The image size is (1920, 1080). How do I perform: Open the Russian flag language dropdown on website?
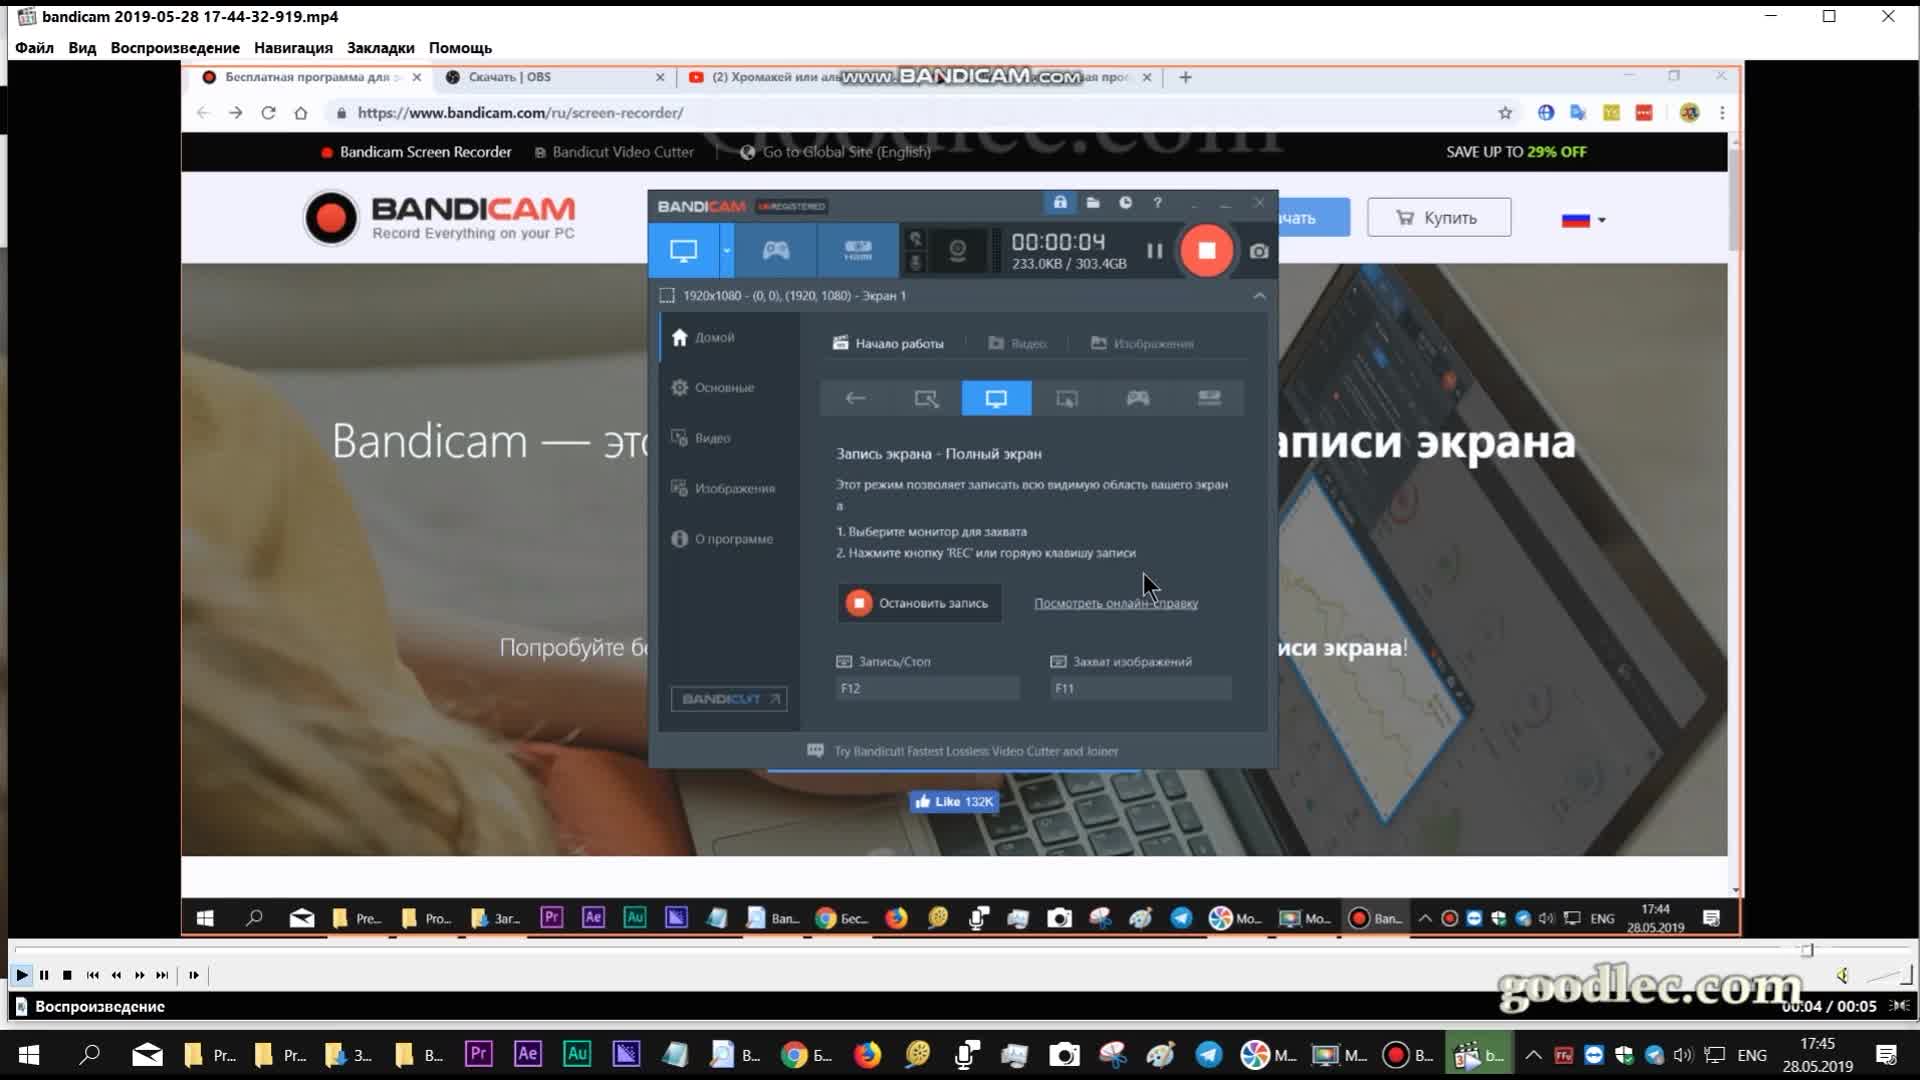[1583, 220]
